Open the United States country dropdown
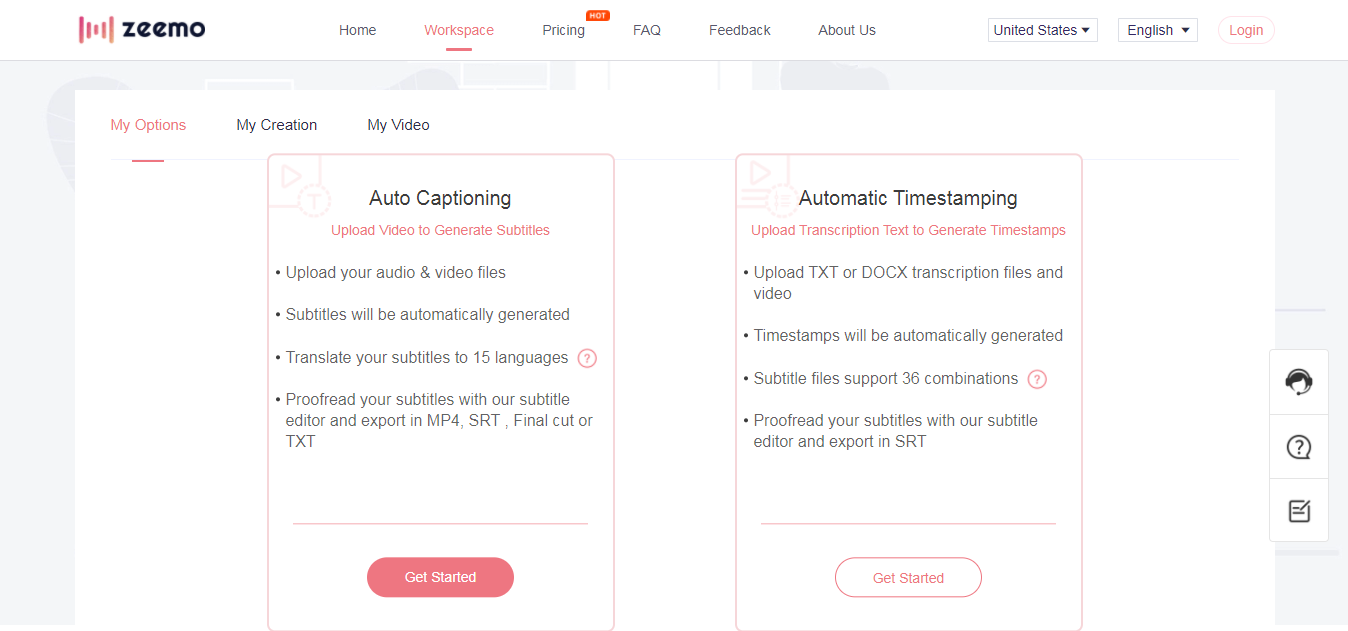This screenshot has height=631, width=1348. click(x=1042, y=29)
